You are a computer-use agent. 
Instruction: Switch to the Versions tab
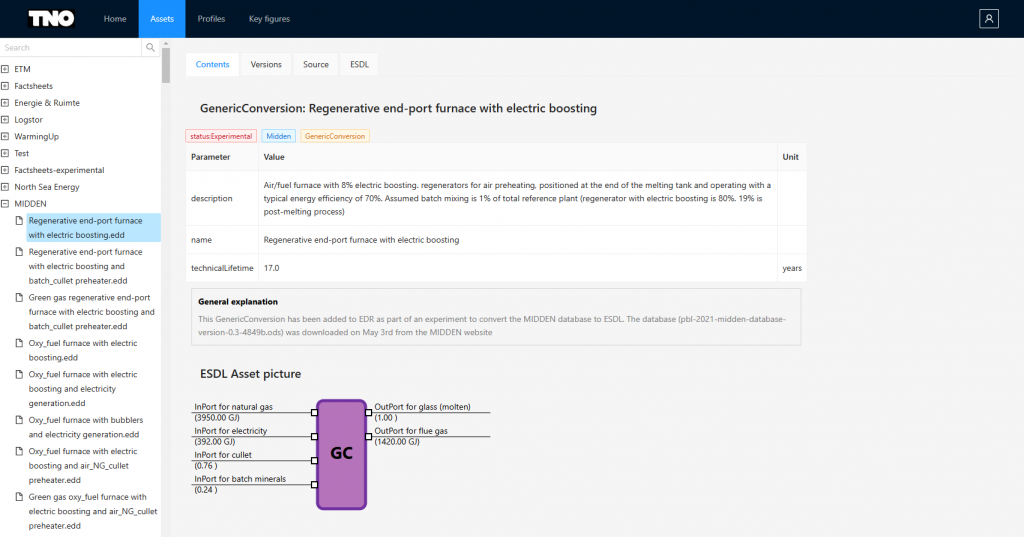point(266,65)
